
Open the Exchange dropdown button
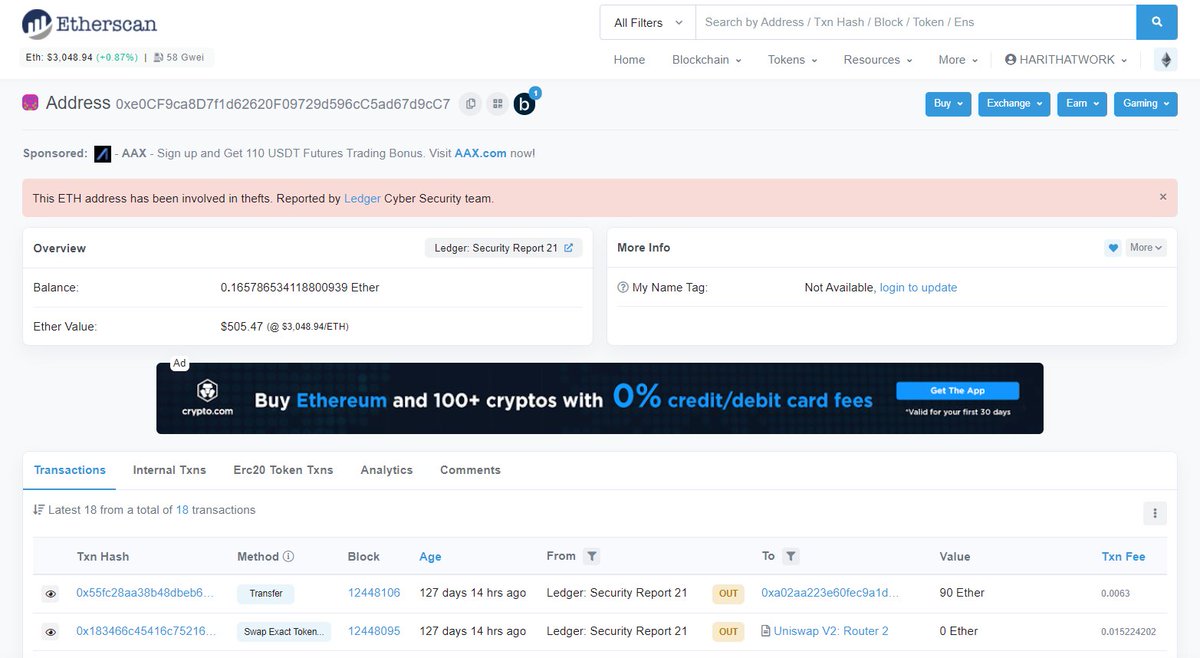point(1014,104)
